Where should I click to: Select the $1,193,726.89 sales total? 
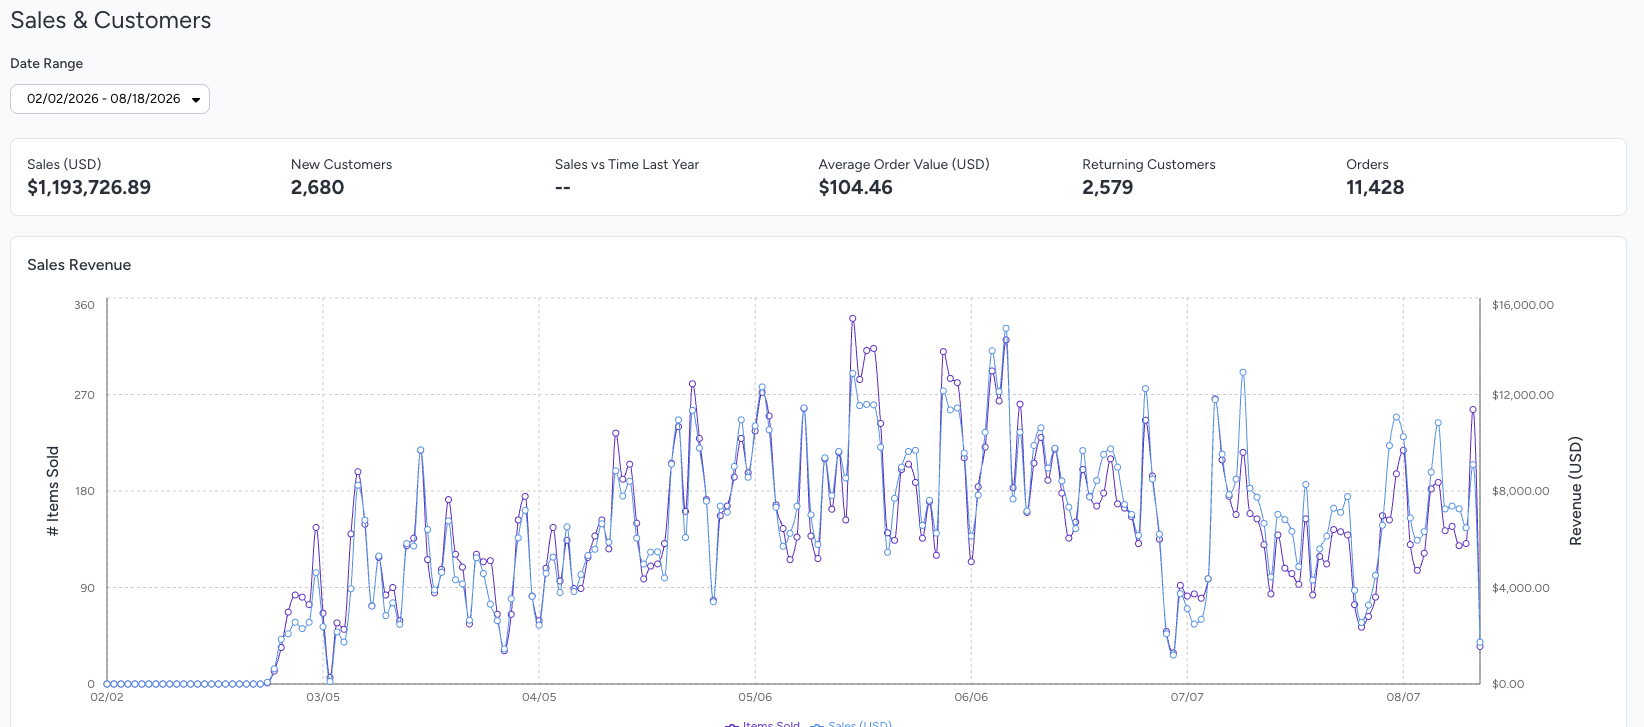pos(89,187)
